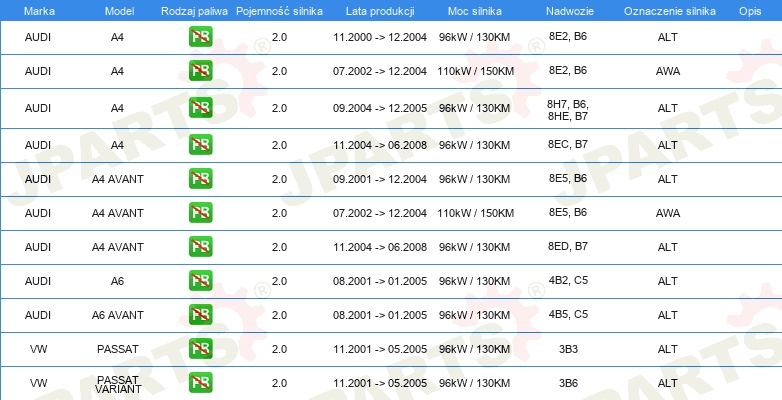Viewport: 782px width, 400px height.
Task: Click date 08.2001 -> 01.2005 in A6 AVANT row
Action: (x=380, y=315)
